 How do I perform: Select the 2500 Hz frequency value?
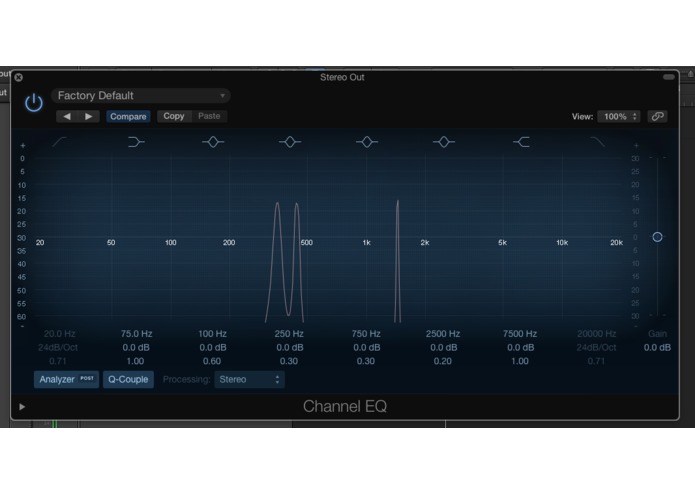click(x=443, y=334)
